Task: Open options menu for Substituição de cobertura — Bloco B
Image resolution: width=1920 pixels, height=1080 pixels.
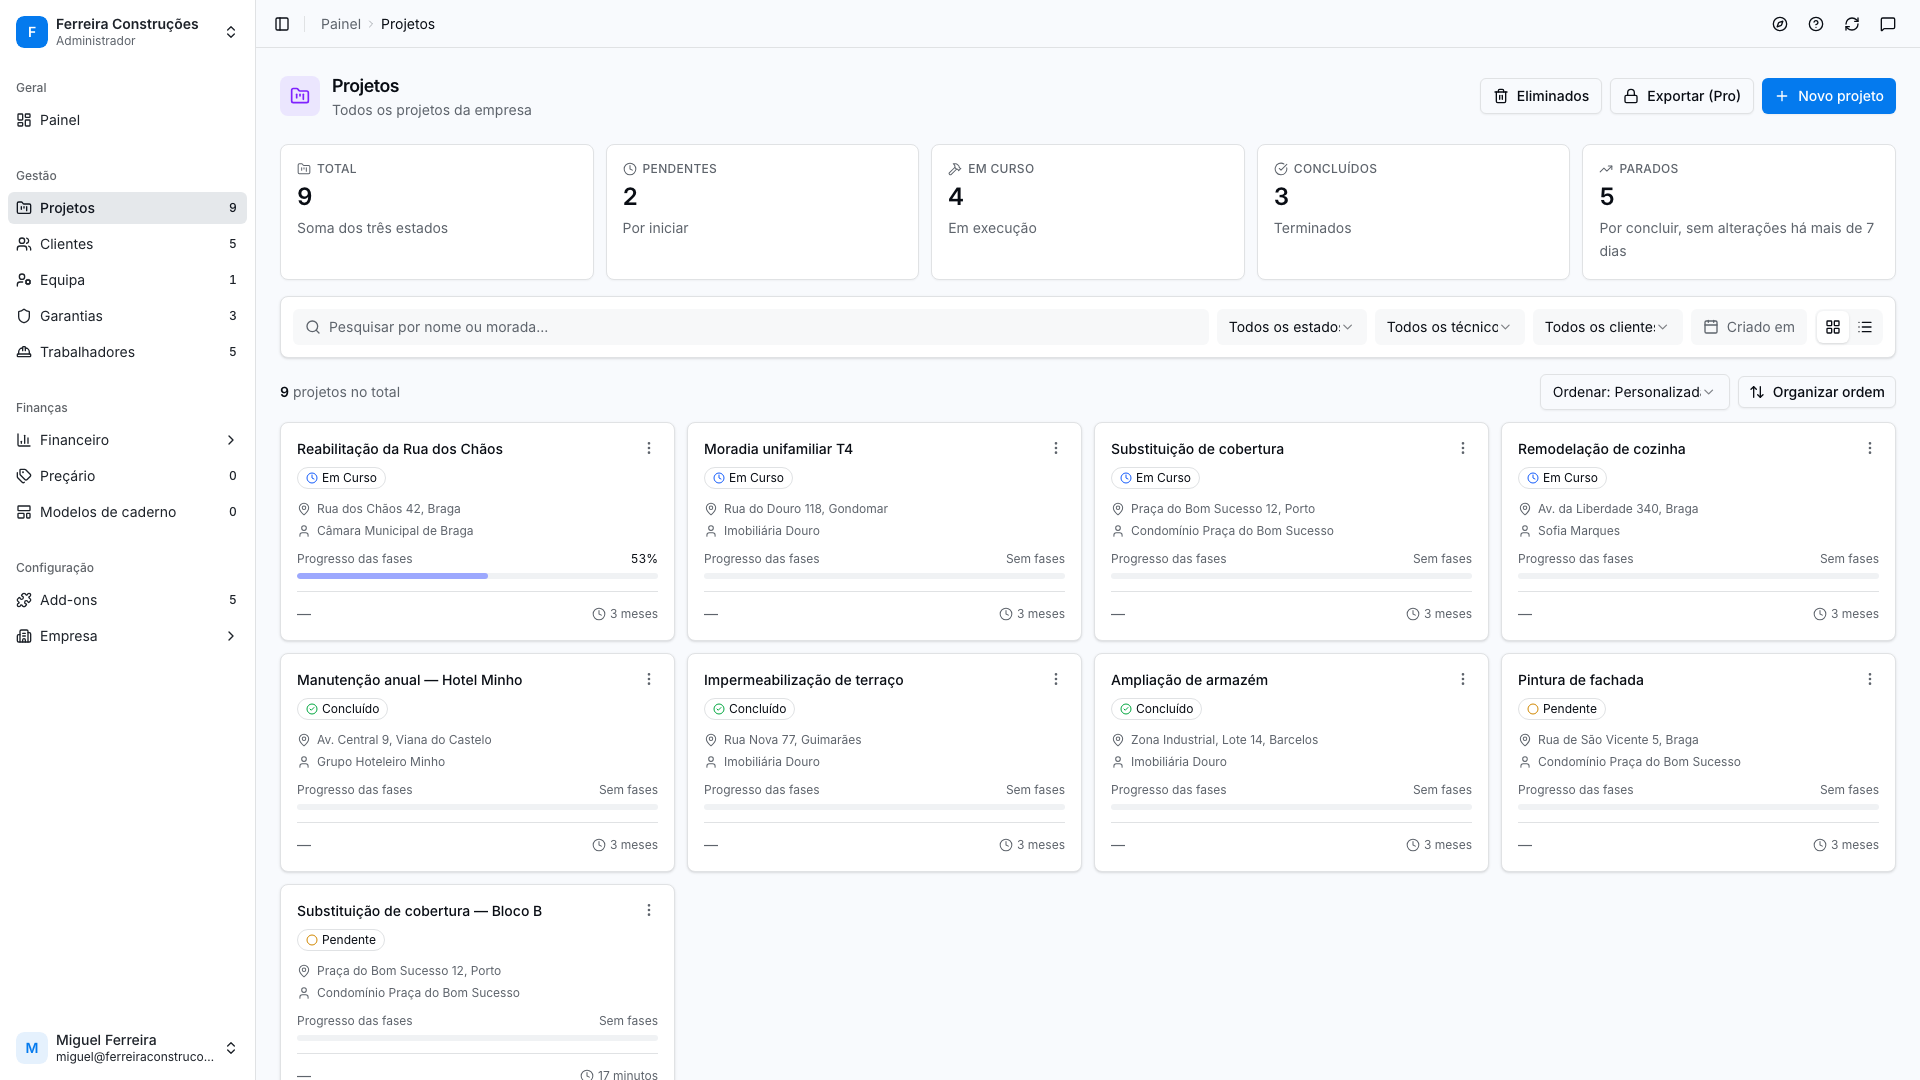Action: tap(649, 910)
